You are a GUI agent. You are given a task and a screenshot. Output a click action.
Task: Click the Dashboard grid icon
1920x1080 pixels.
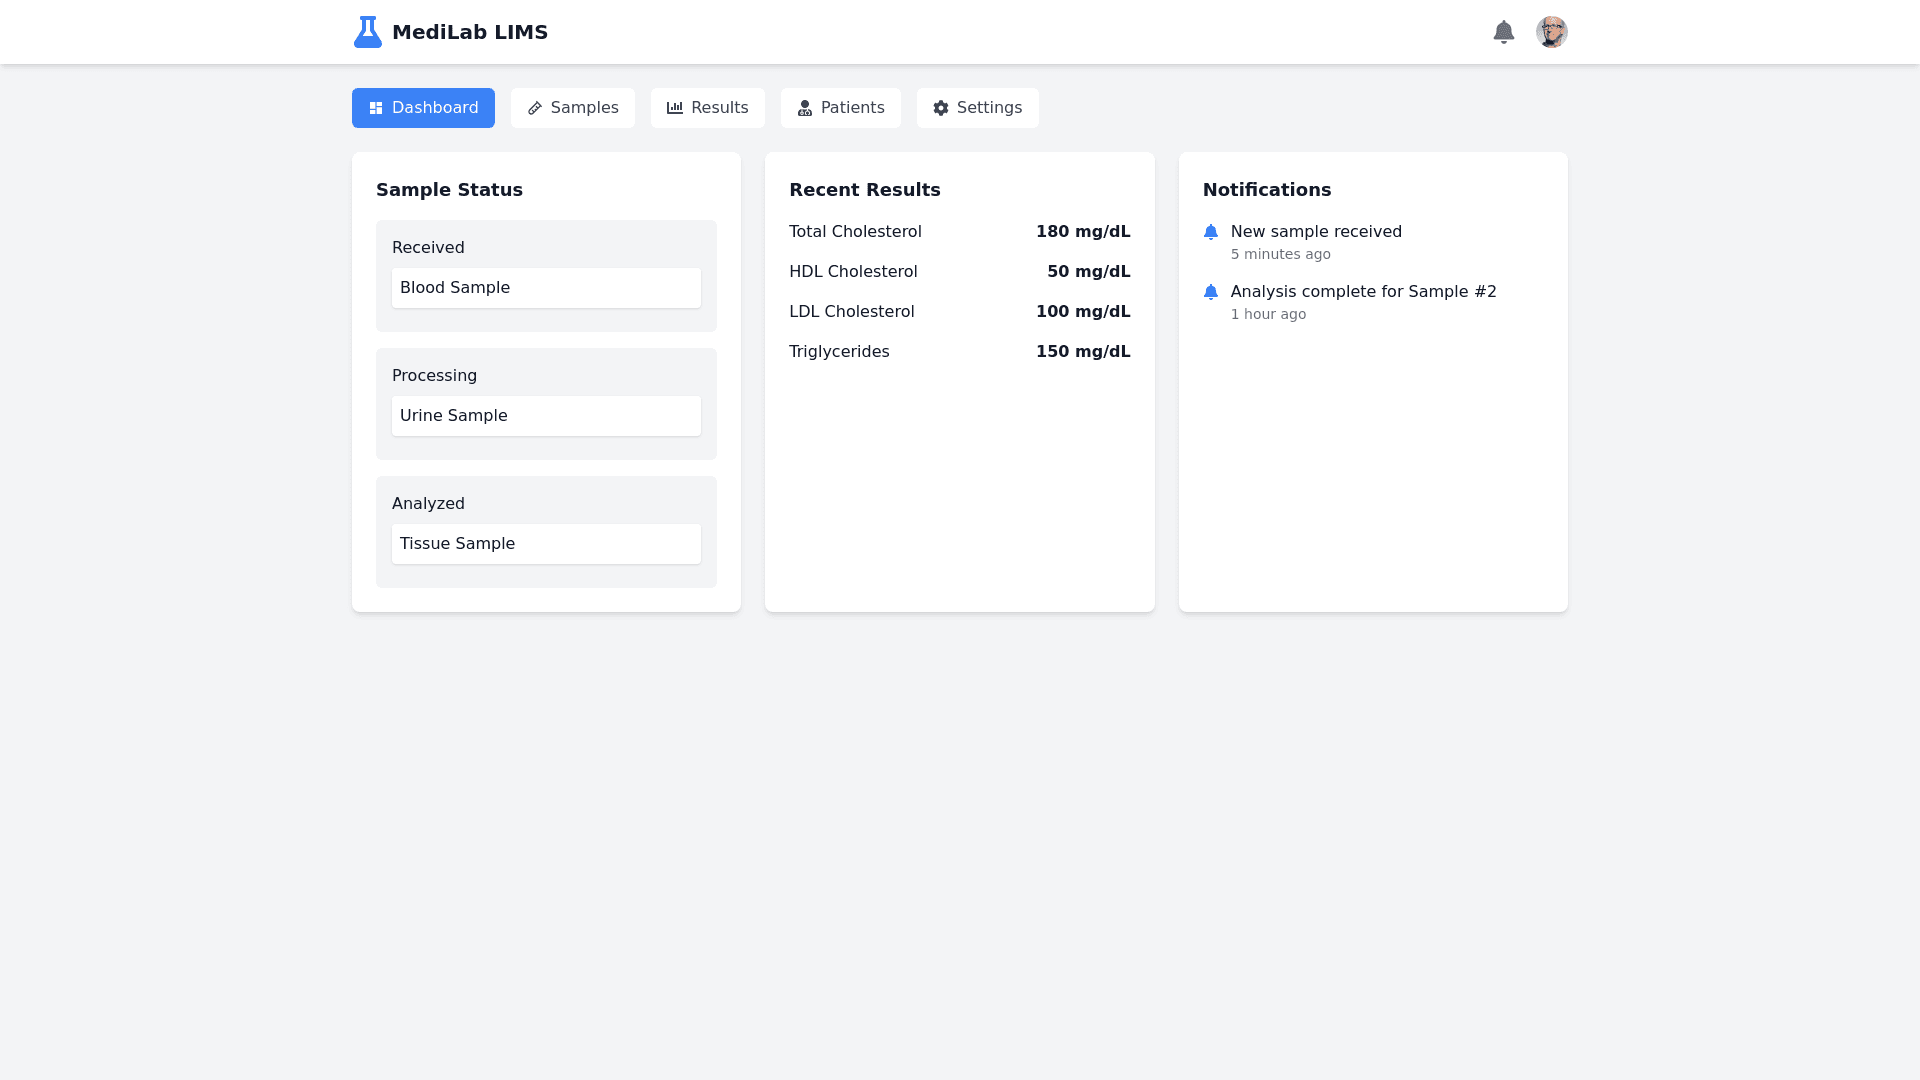pos(376,108)
